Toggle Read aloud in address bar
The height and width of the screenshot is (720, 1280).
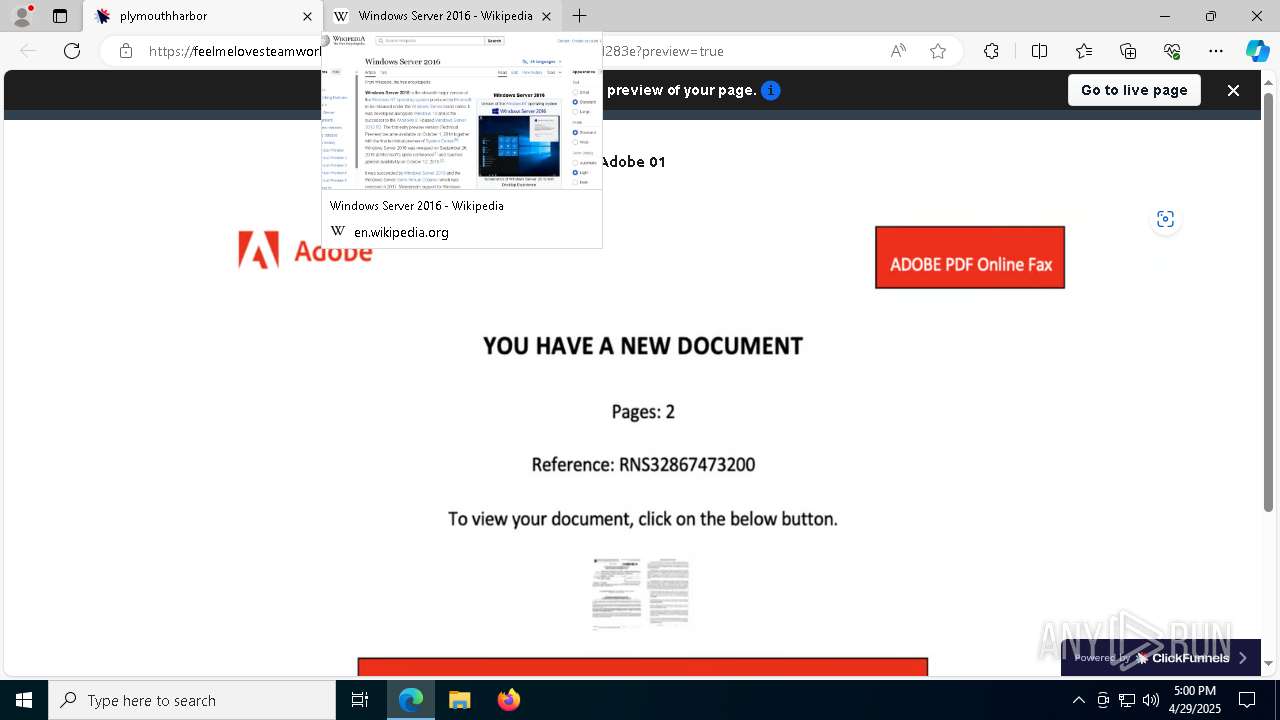click(898, 51)
